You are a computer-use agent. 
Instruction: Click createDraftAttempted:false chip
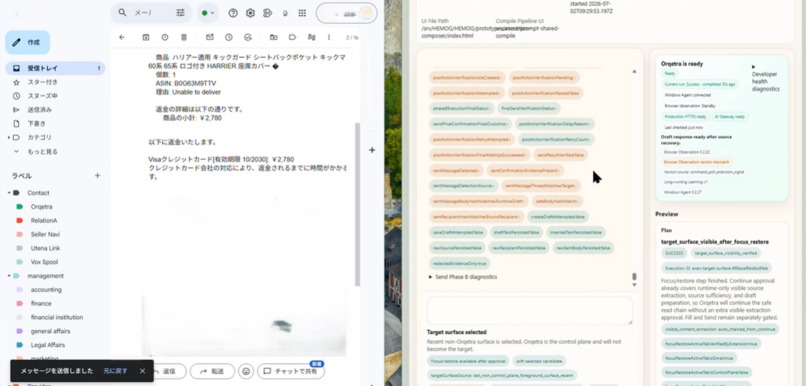[x=558, y=217]
